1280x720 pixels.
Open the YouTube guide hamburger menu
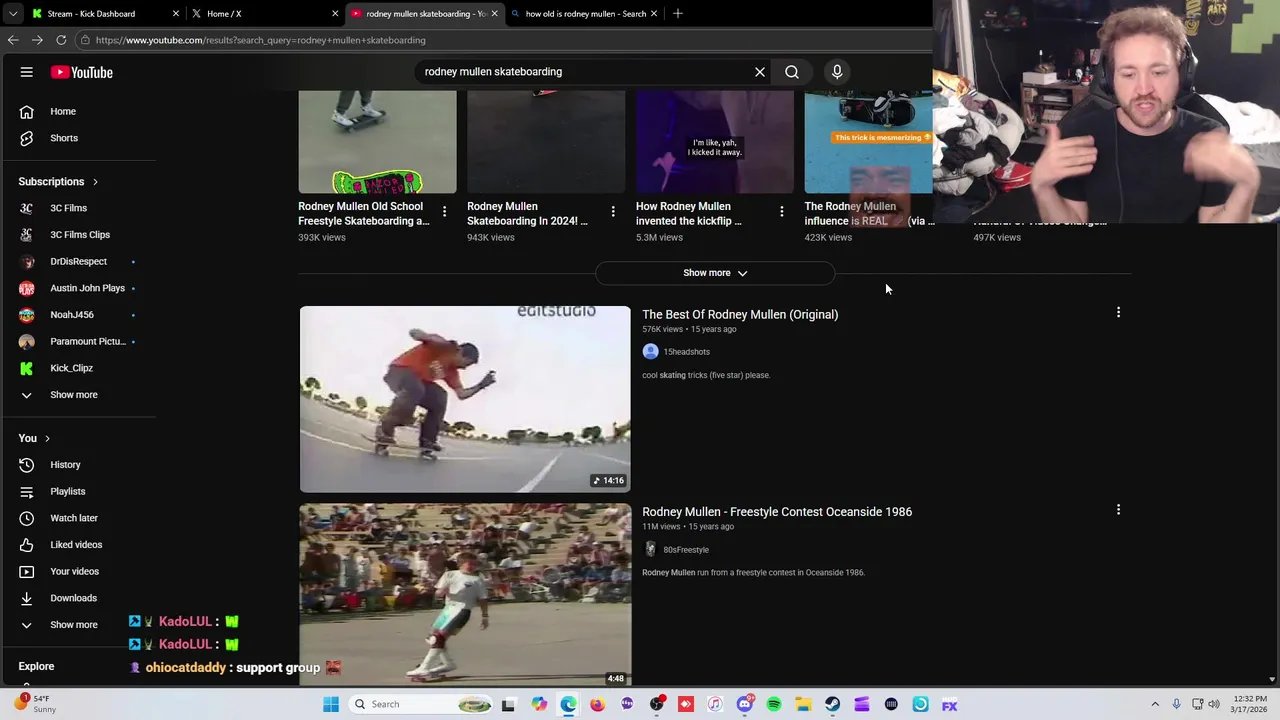pyautogui.click(x=27, y=72)
